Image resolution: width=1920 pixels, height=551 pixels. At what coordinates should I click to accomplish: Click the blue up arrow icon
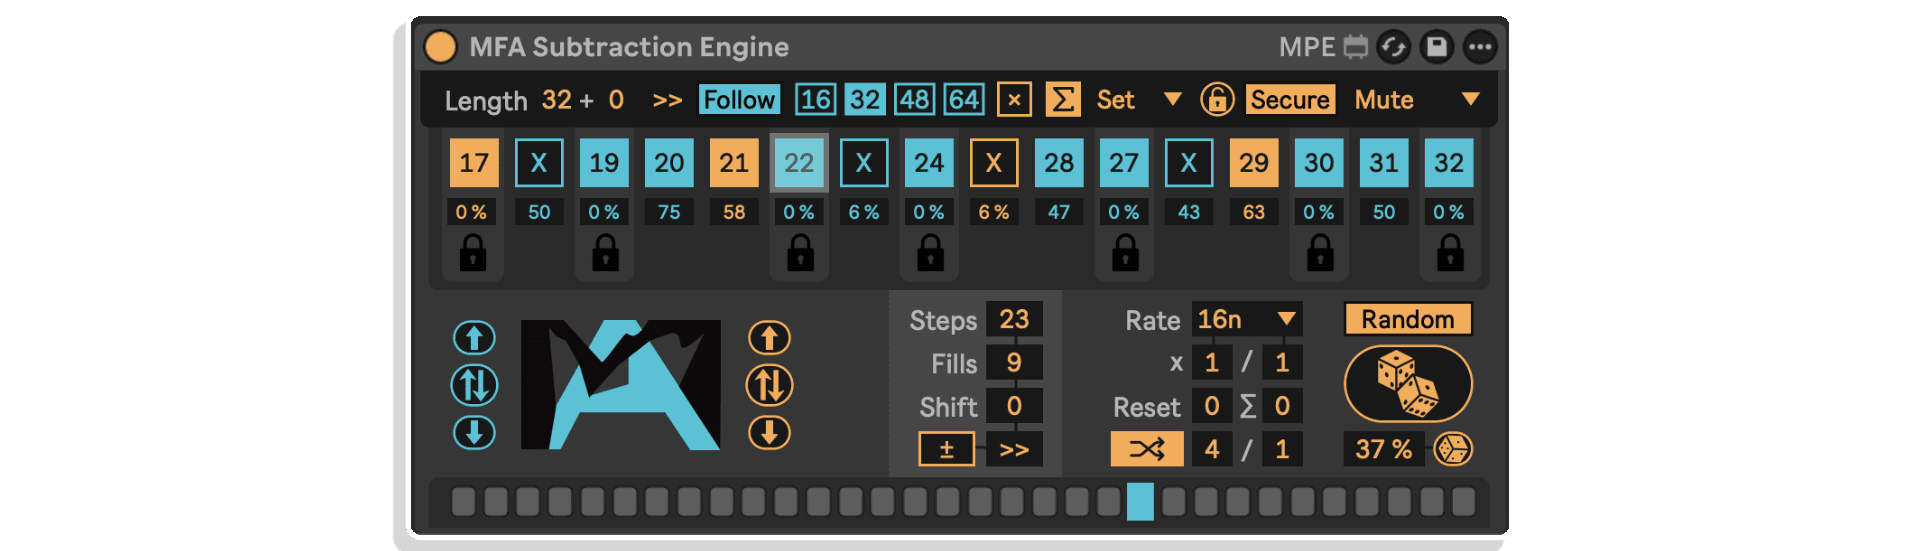[x=474, y=338]
